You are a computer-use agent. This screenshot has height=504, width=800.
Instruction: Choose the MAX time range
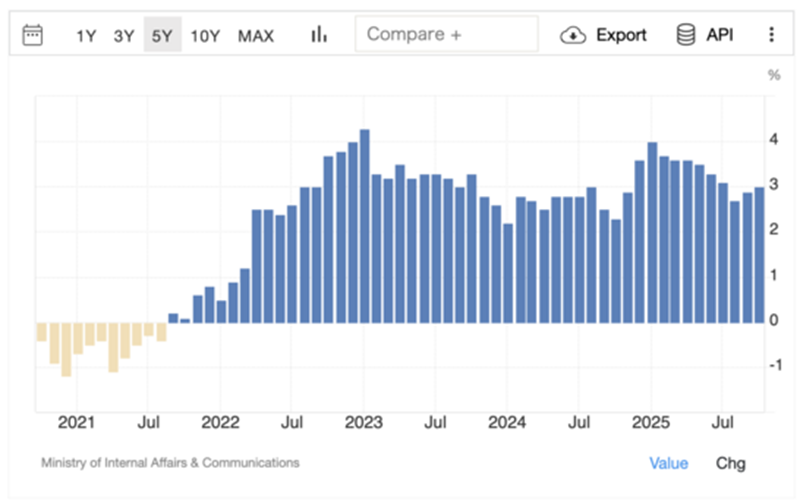(256, 36)
